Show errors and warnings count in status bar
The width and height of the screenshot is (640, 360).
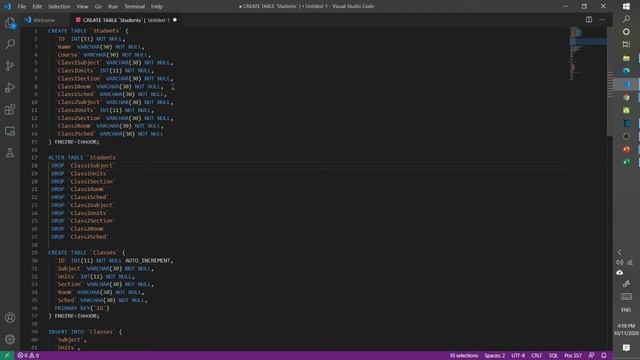(x=28, y=356)
